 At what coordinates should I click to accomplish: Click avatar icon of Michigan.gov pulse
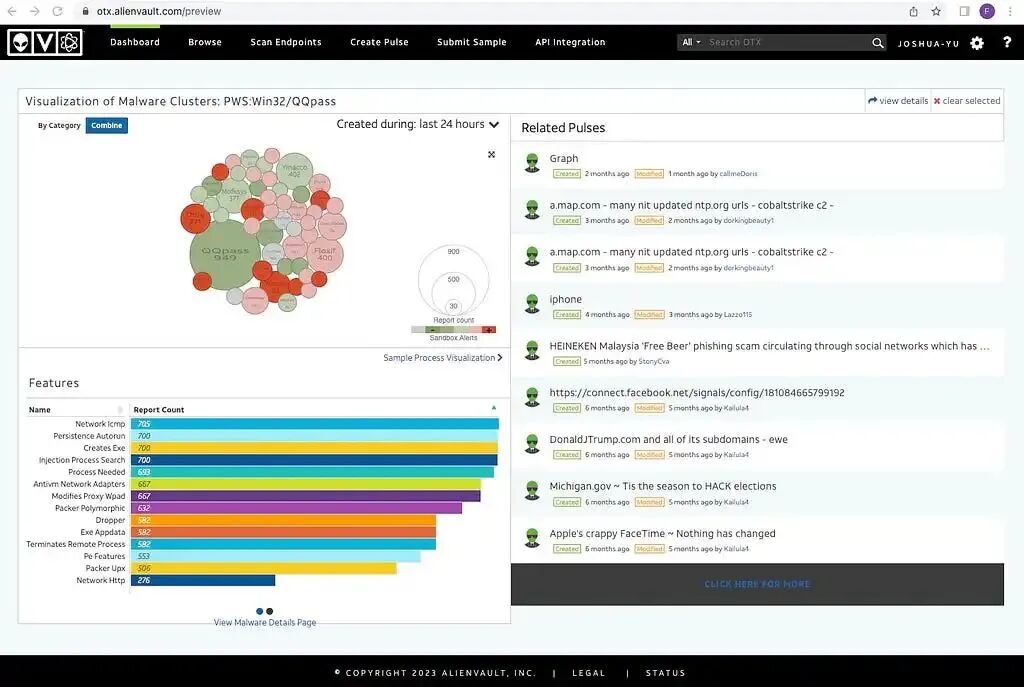coord(532,491)
